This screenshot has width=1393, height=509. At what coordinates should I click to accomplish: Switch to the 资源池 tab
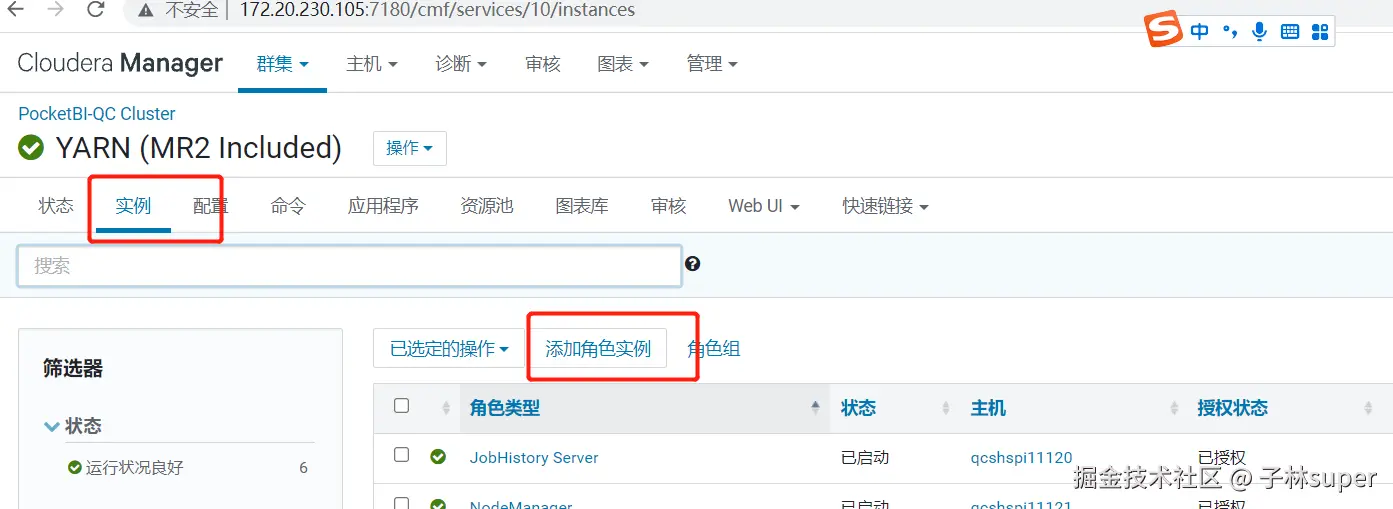point(487,206)
